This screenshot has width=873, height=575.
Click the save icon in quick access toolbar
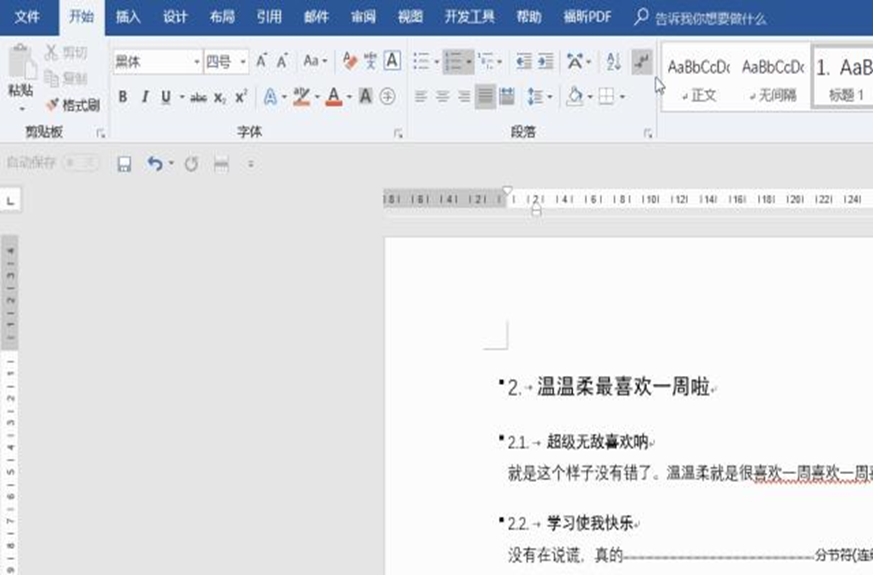point(125,164)
